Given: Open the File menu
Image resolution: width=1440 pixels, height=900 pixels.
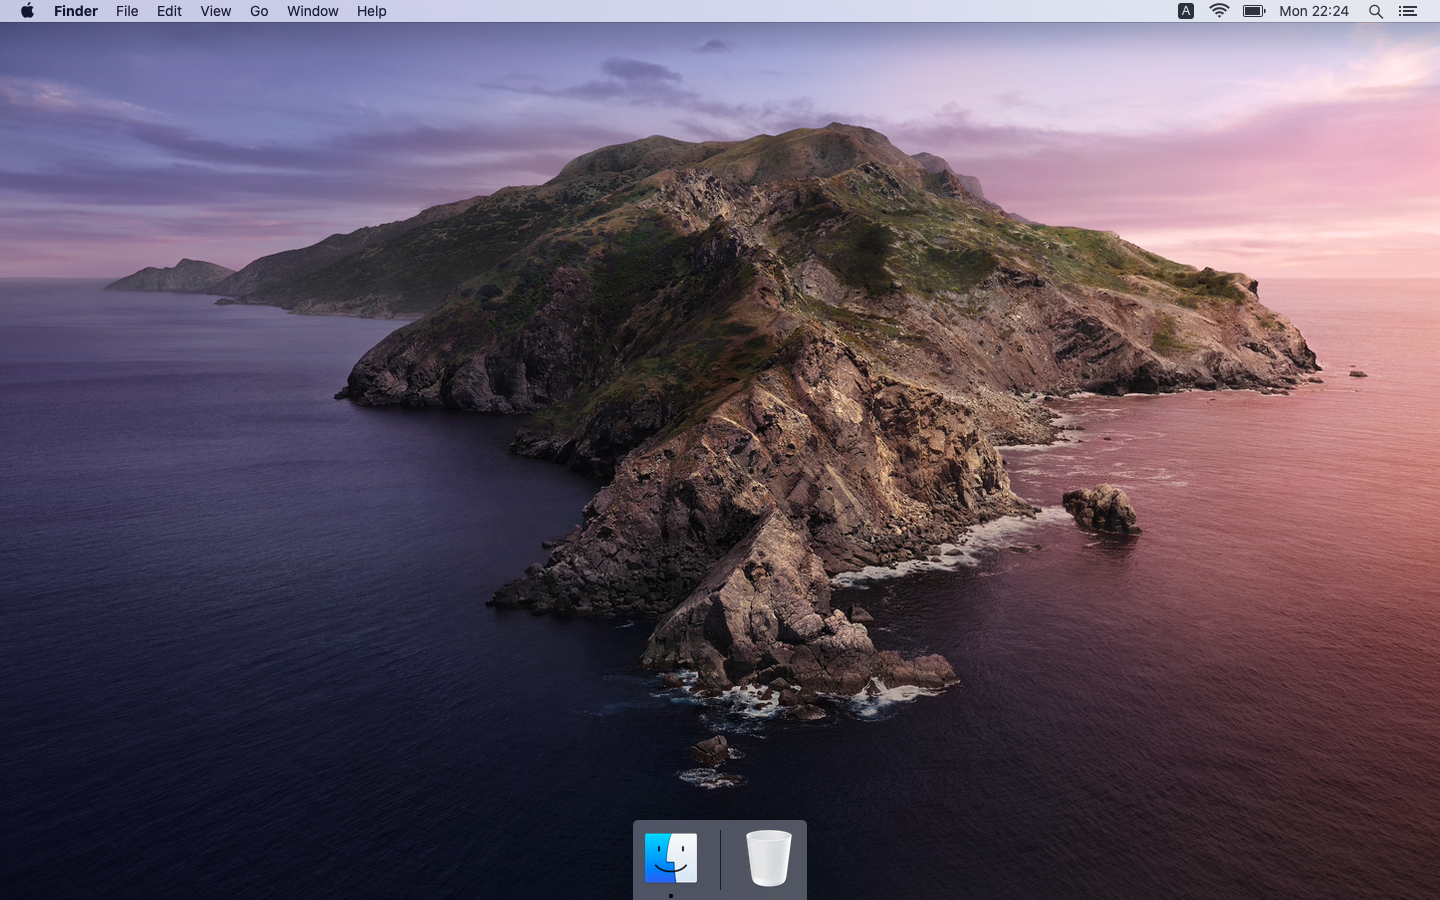Looking at the screenshot, I should (127, 11).
